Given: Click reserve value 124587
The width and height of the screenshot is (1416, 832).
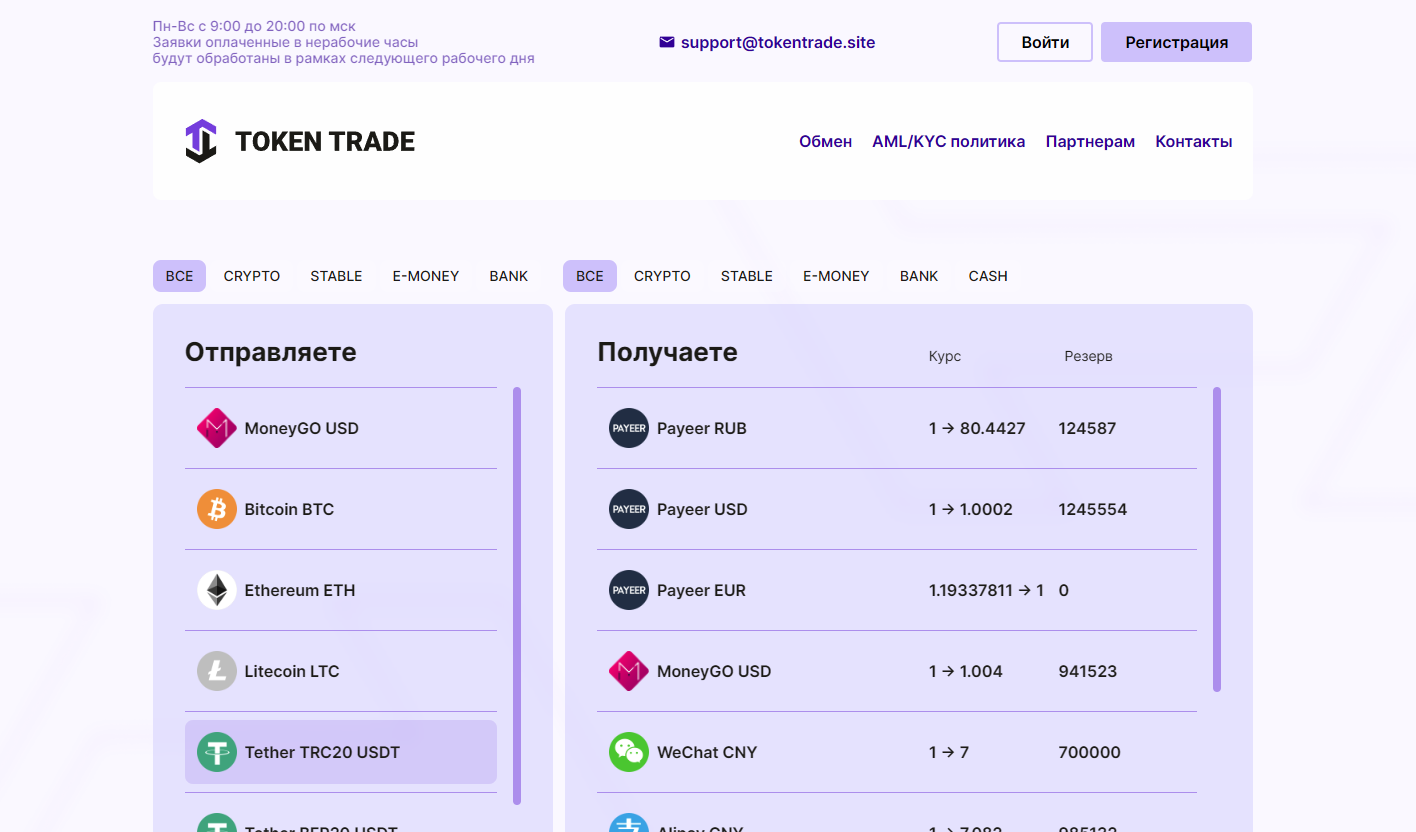Looking at the screenshot, I should pyautogui.click(x=1087, y=428).
